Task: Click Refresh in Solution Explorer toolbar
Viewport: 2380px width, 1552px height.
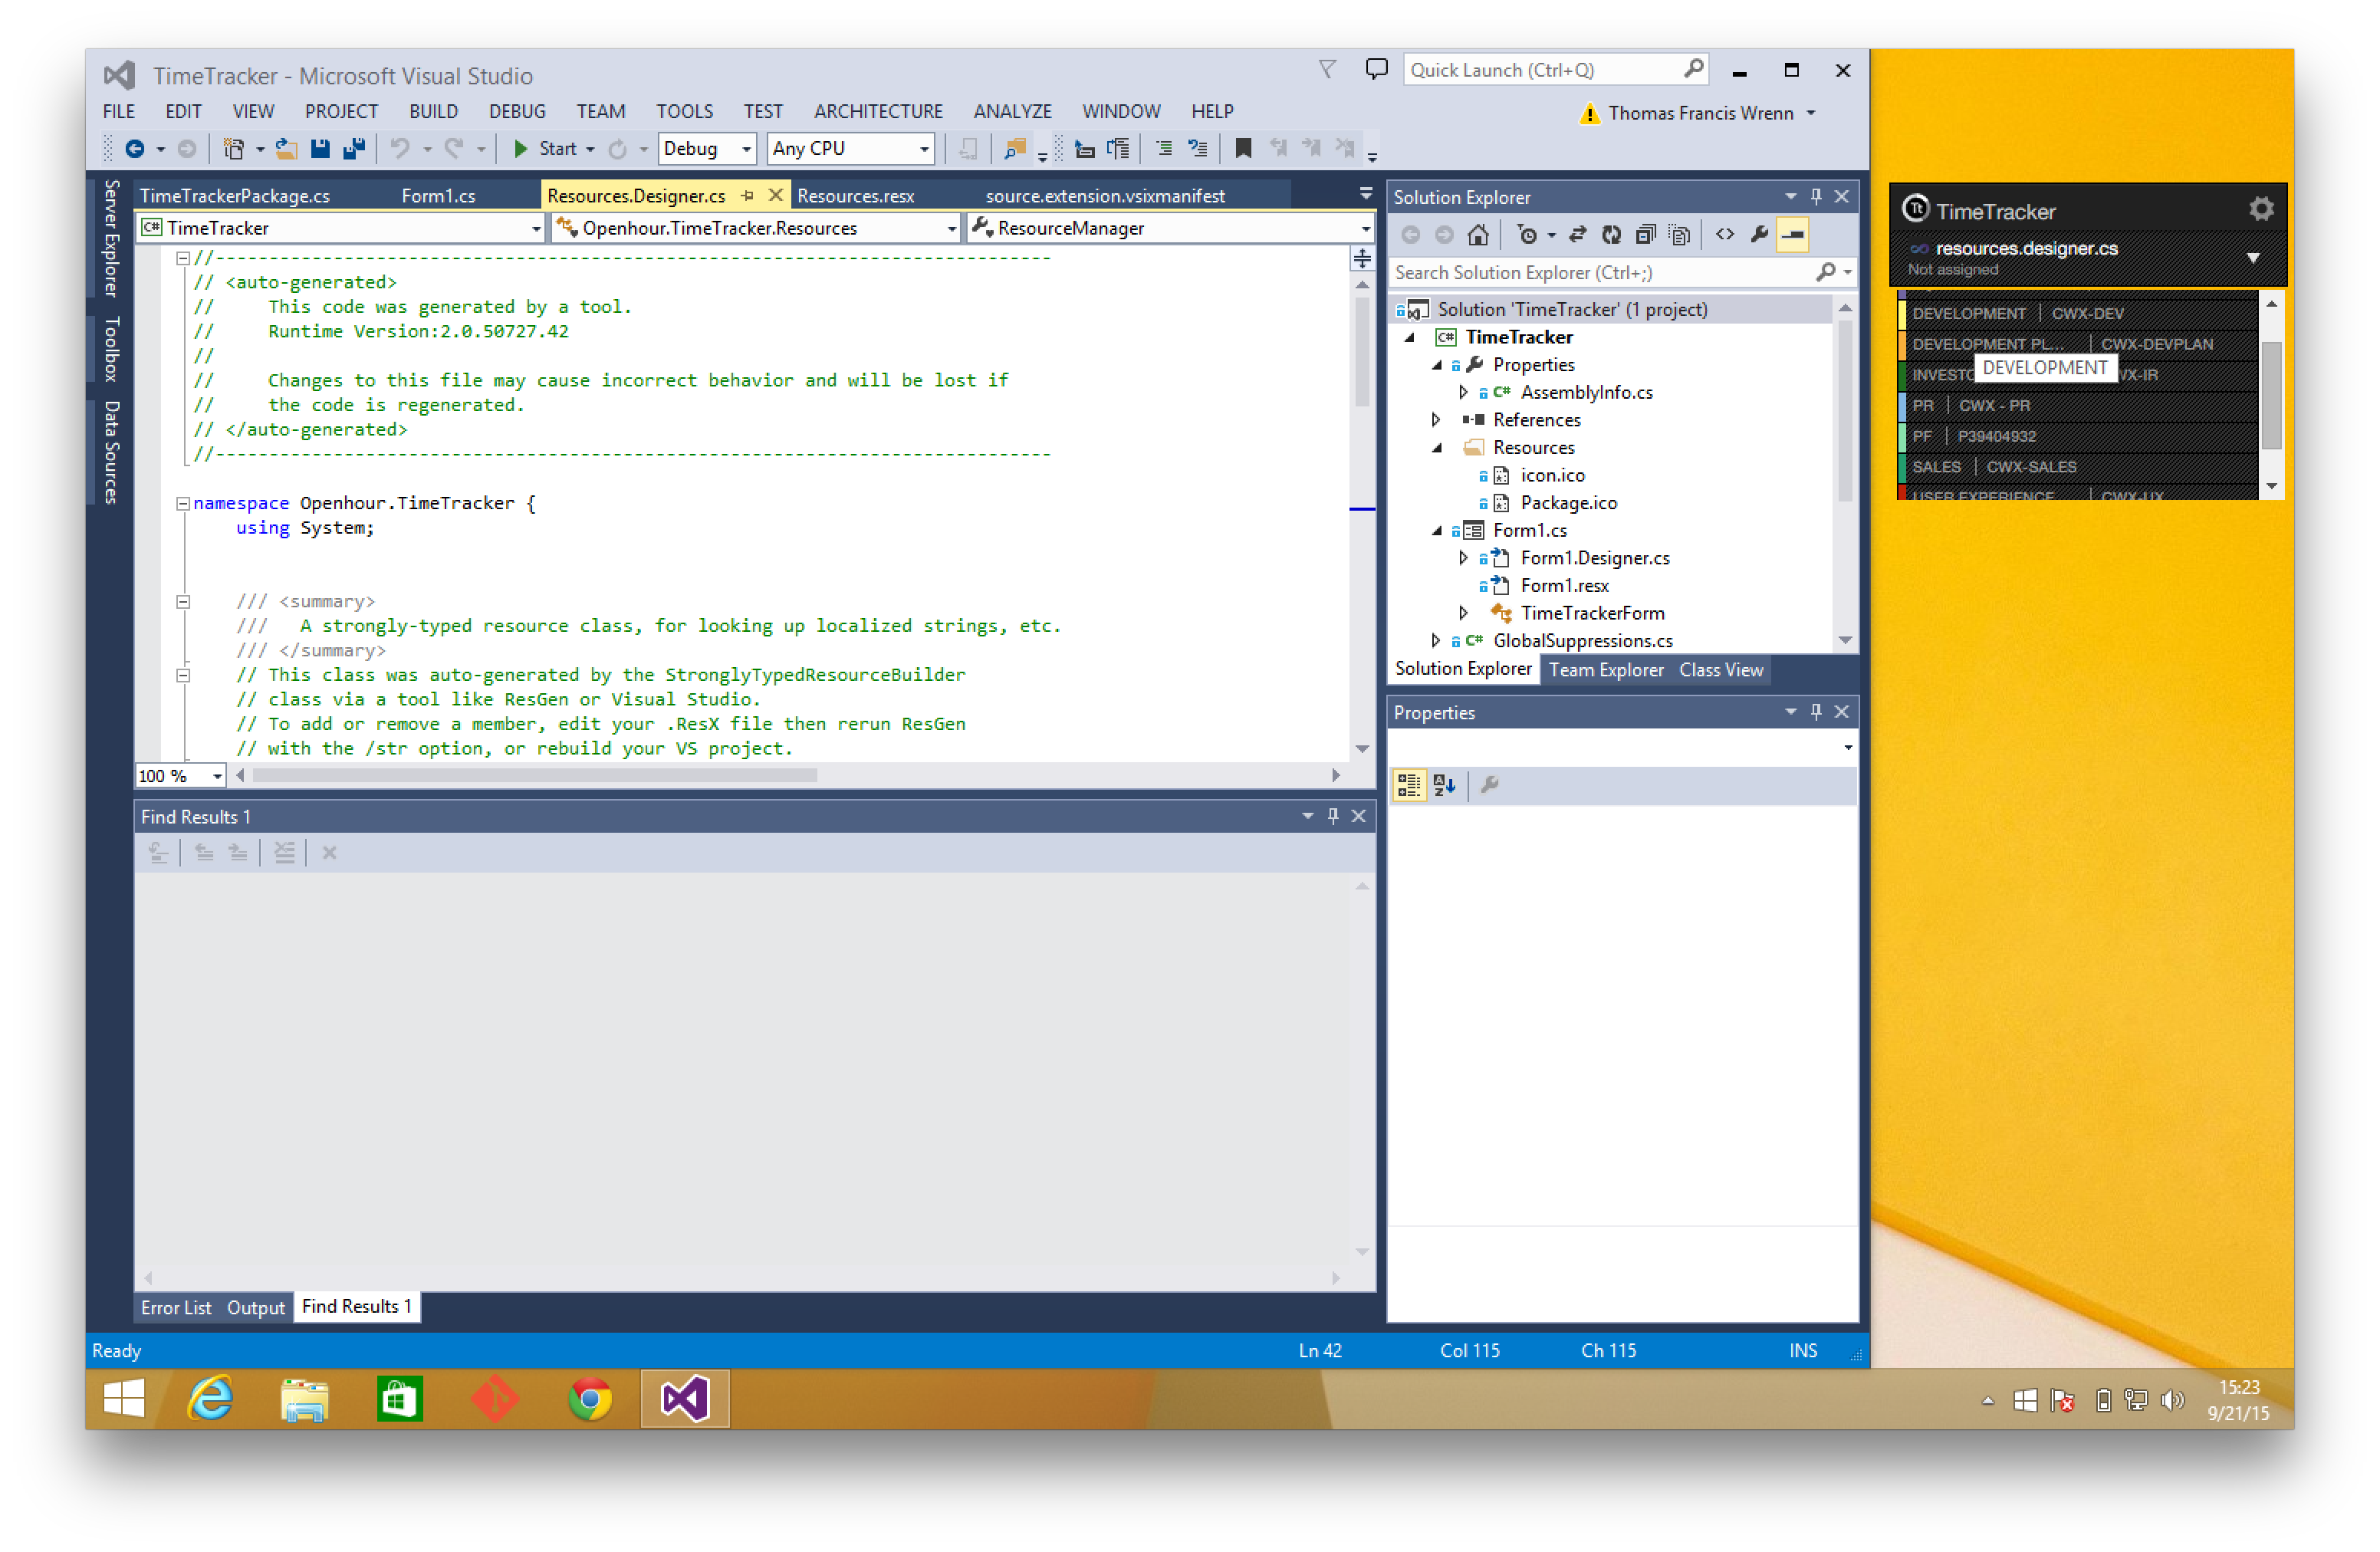Action: click(1612, 234)
